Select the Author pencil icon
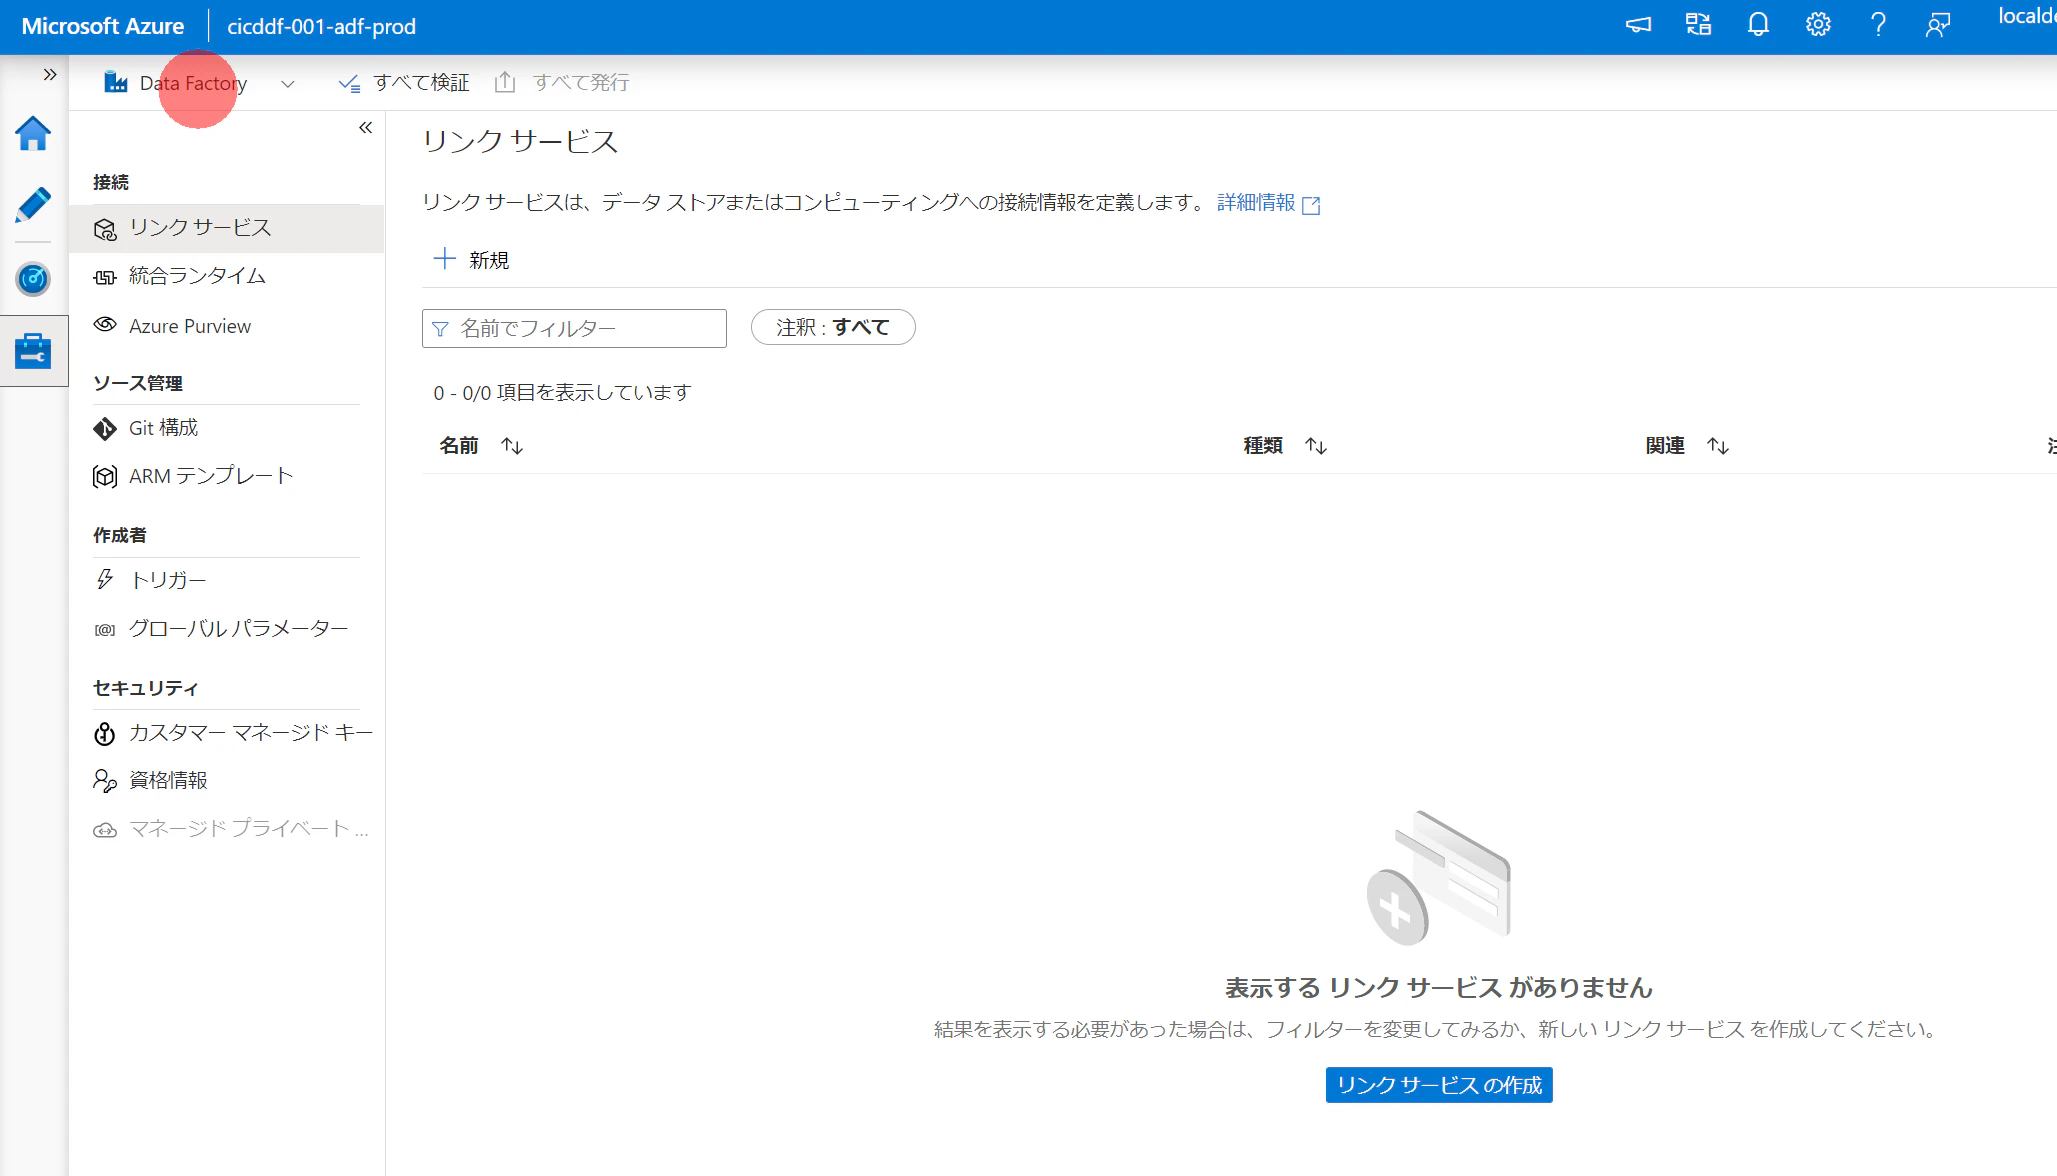 (33, 204)
